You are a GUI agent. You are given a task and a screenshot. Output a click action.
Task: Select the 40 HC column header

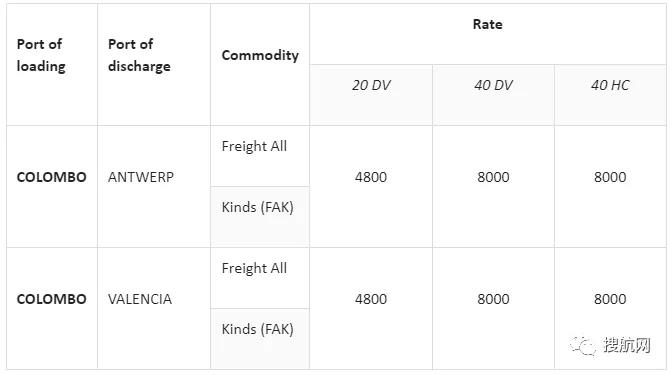(610, 95)
